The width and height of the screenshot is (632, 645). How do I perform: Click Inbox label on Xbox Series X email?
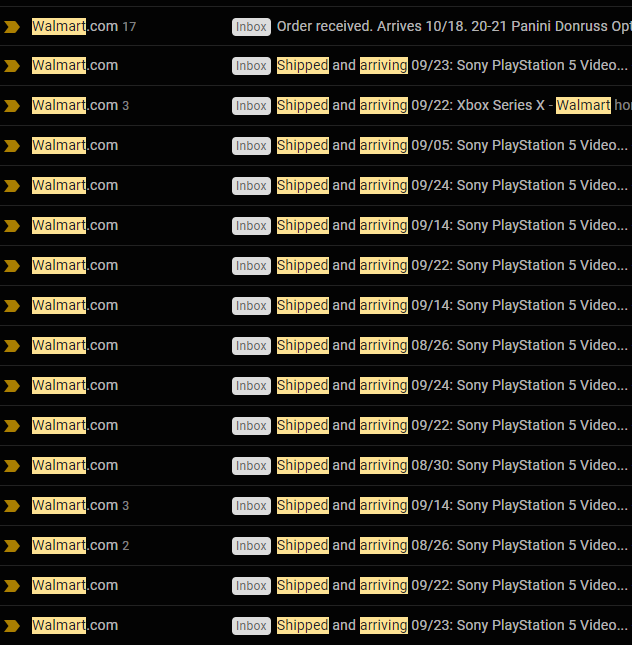(251, 106)
